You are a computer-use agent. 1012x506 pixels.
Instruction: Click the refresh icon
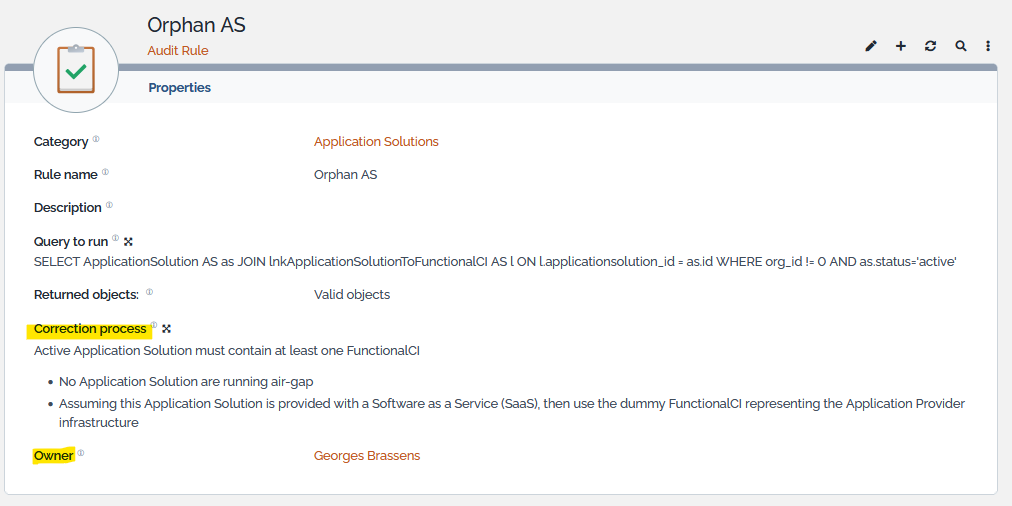coord(931,46)
